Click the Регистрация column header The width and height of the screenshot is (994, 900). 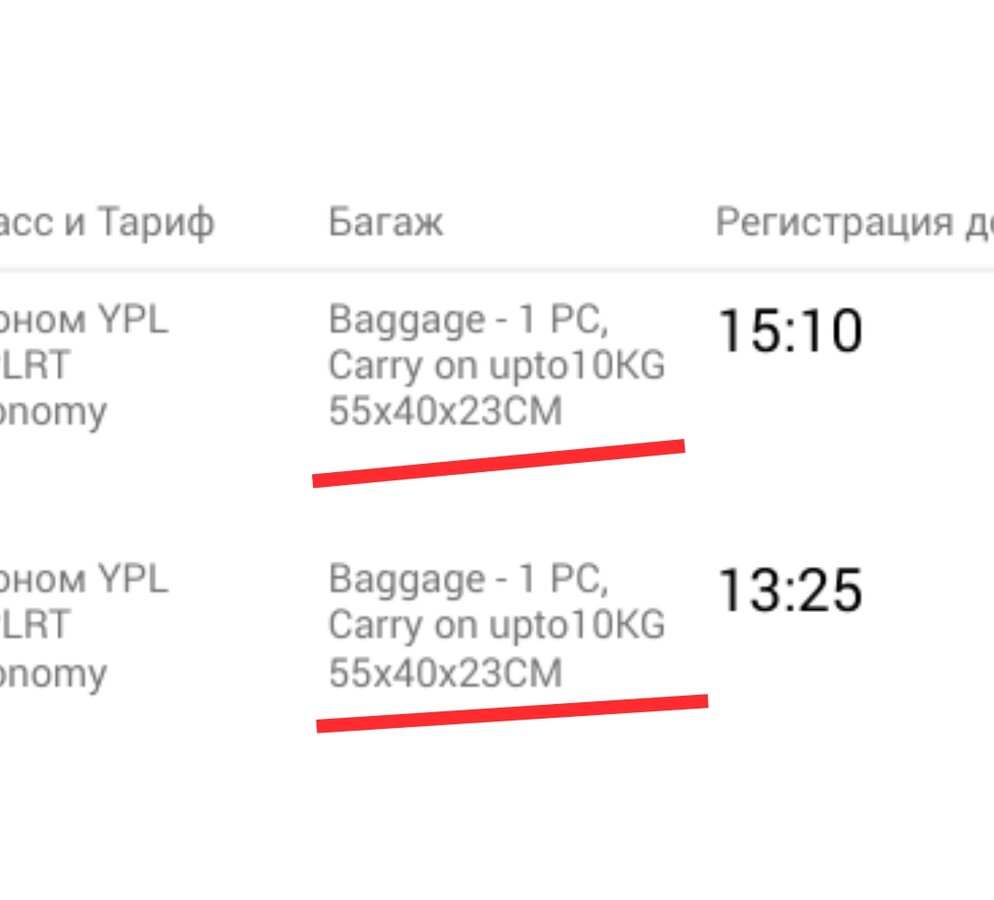[x=855, y=223]
